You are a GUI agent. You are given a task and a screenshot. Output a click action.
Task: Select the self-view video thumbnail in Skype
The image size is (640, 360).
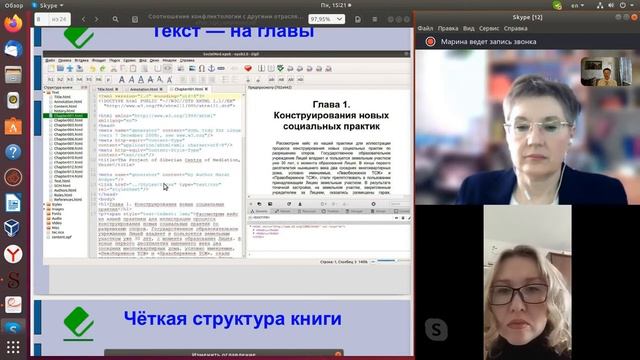tap(606, 71)
